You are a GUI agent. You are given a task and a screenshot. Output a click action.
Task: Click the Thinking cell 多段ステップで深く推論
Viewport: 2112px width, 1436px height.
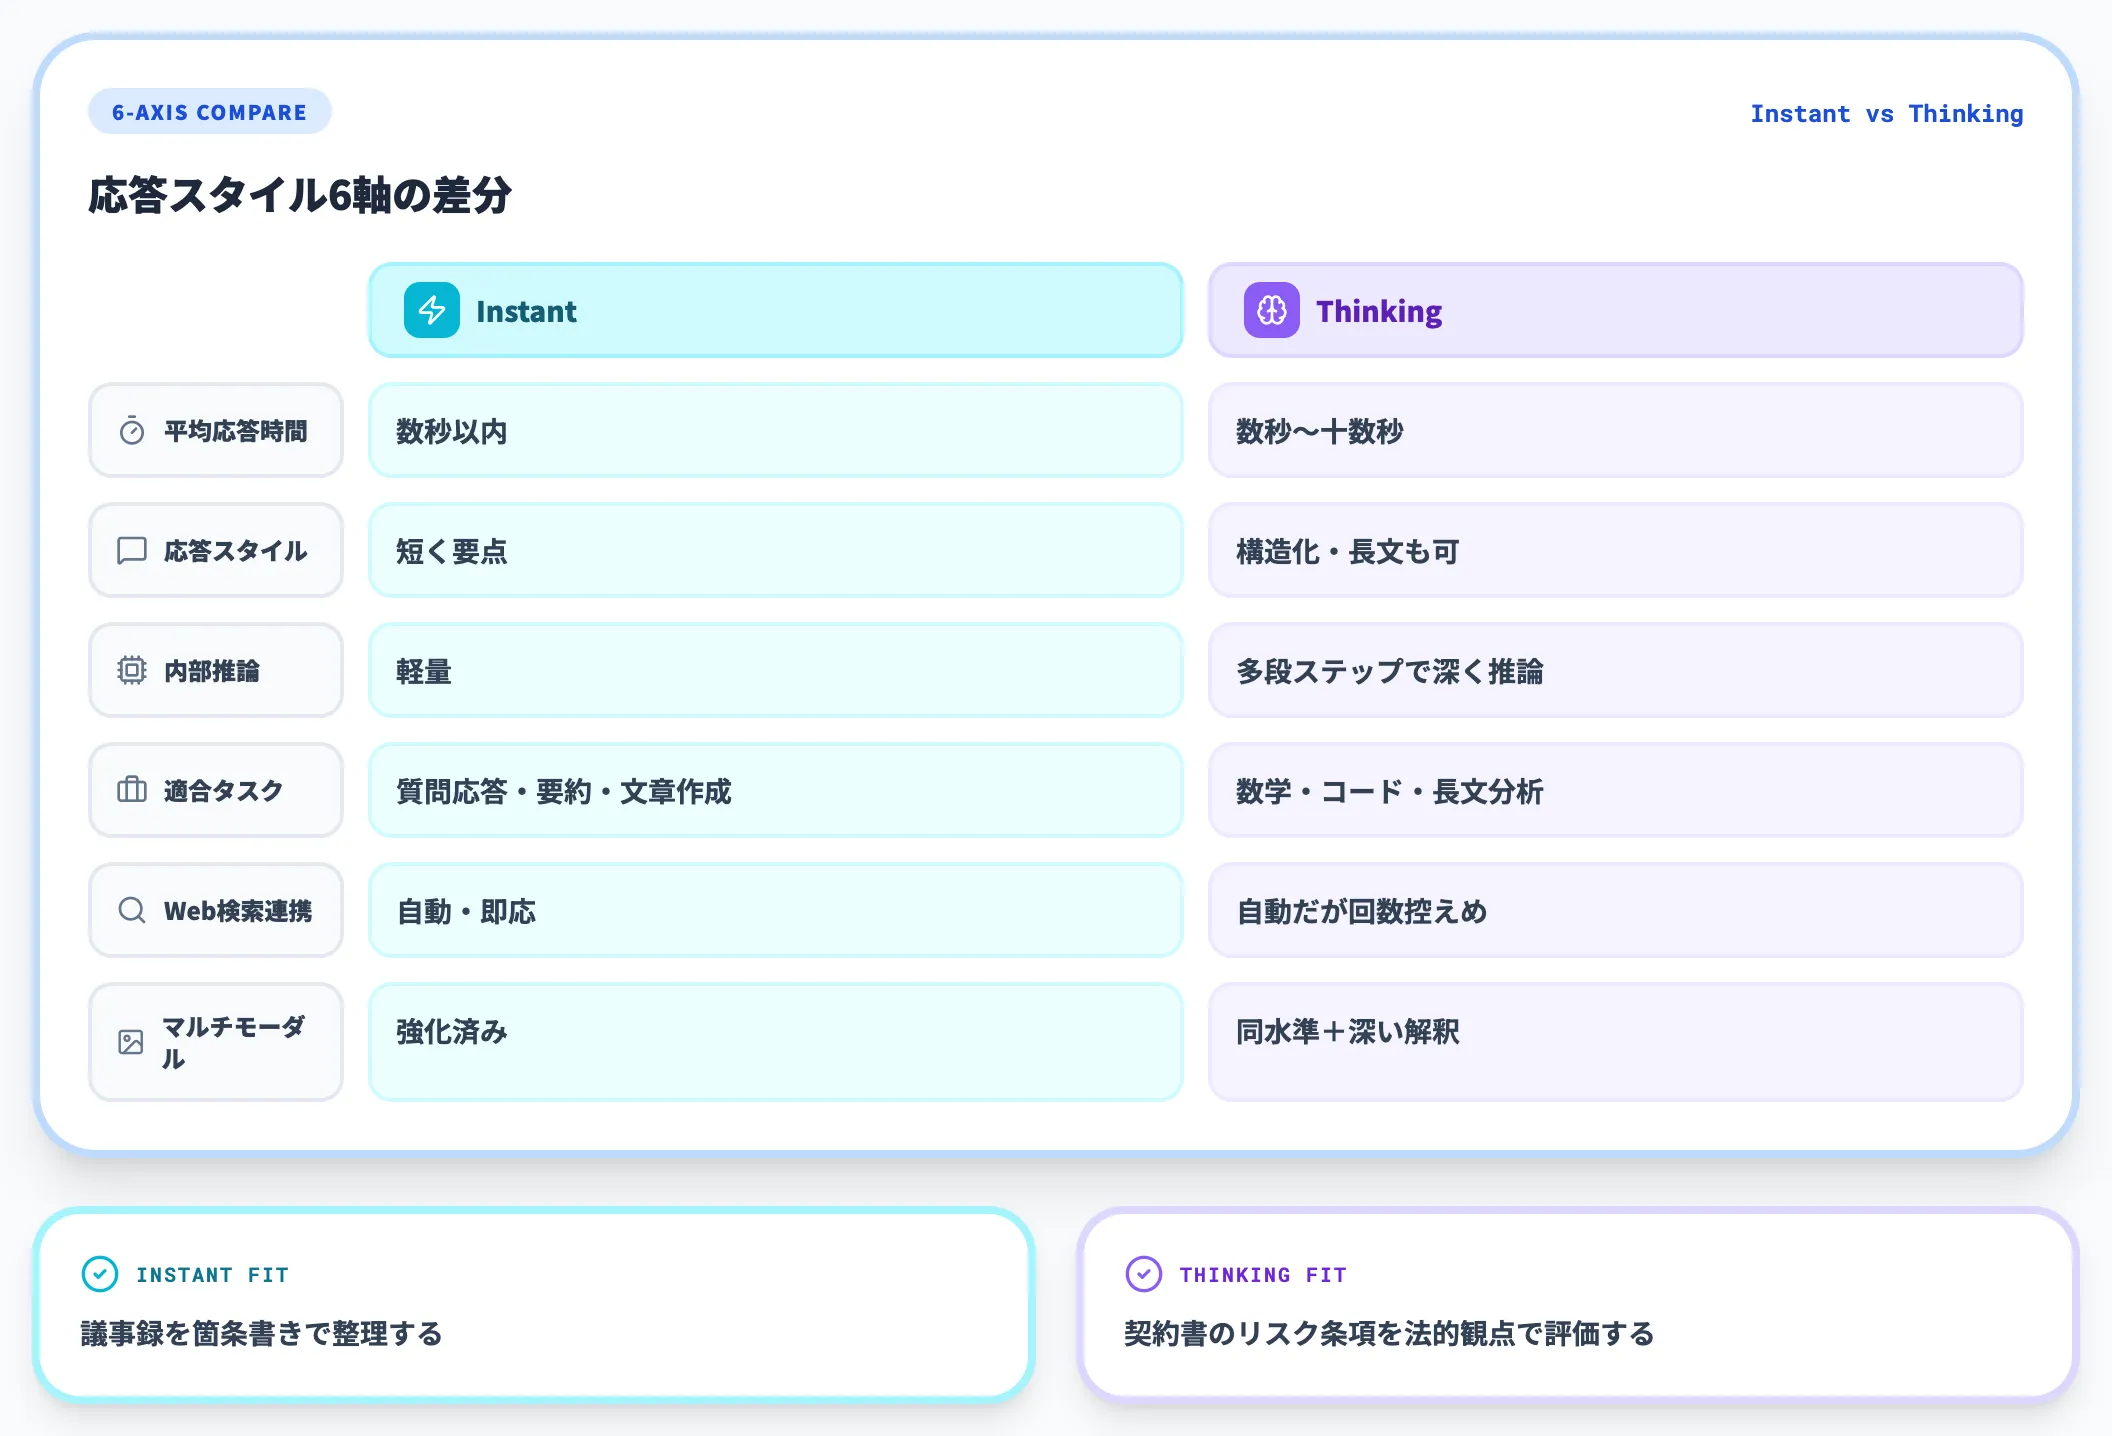pyautogui.click(x=1616, y=670)
